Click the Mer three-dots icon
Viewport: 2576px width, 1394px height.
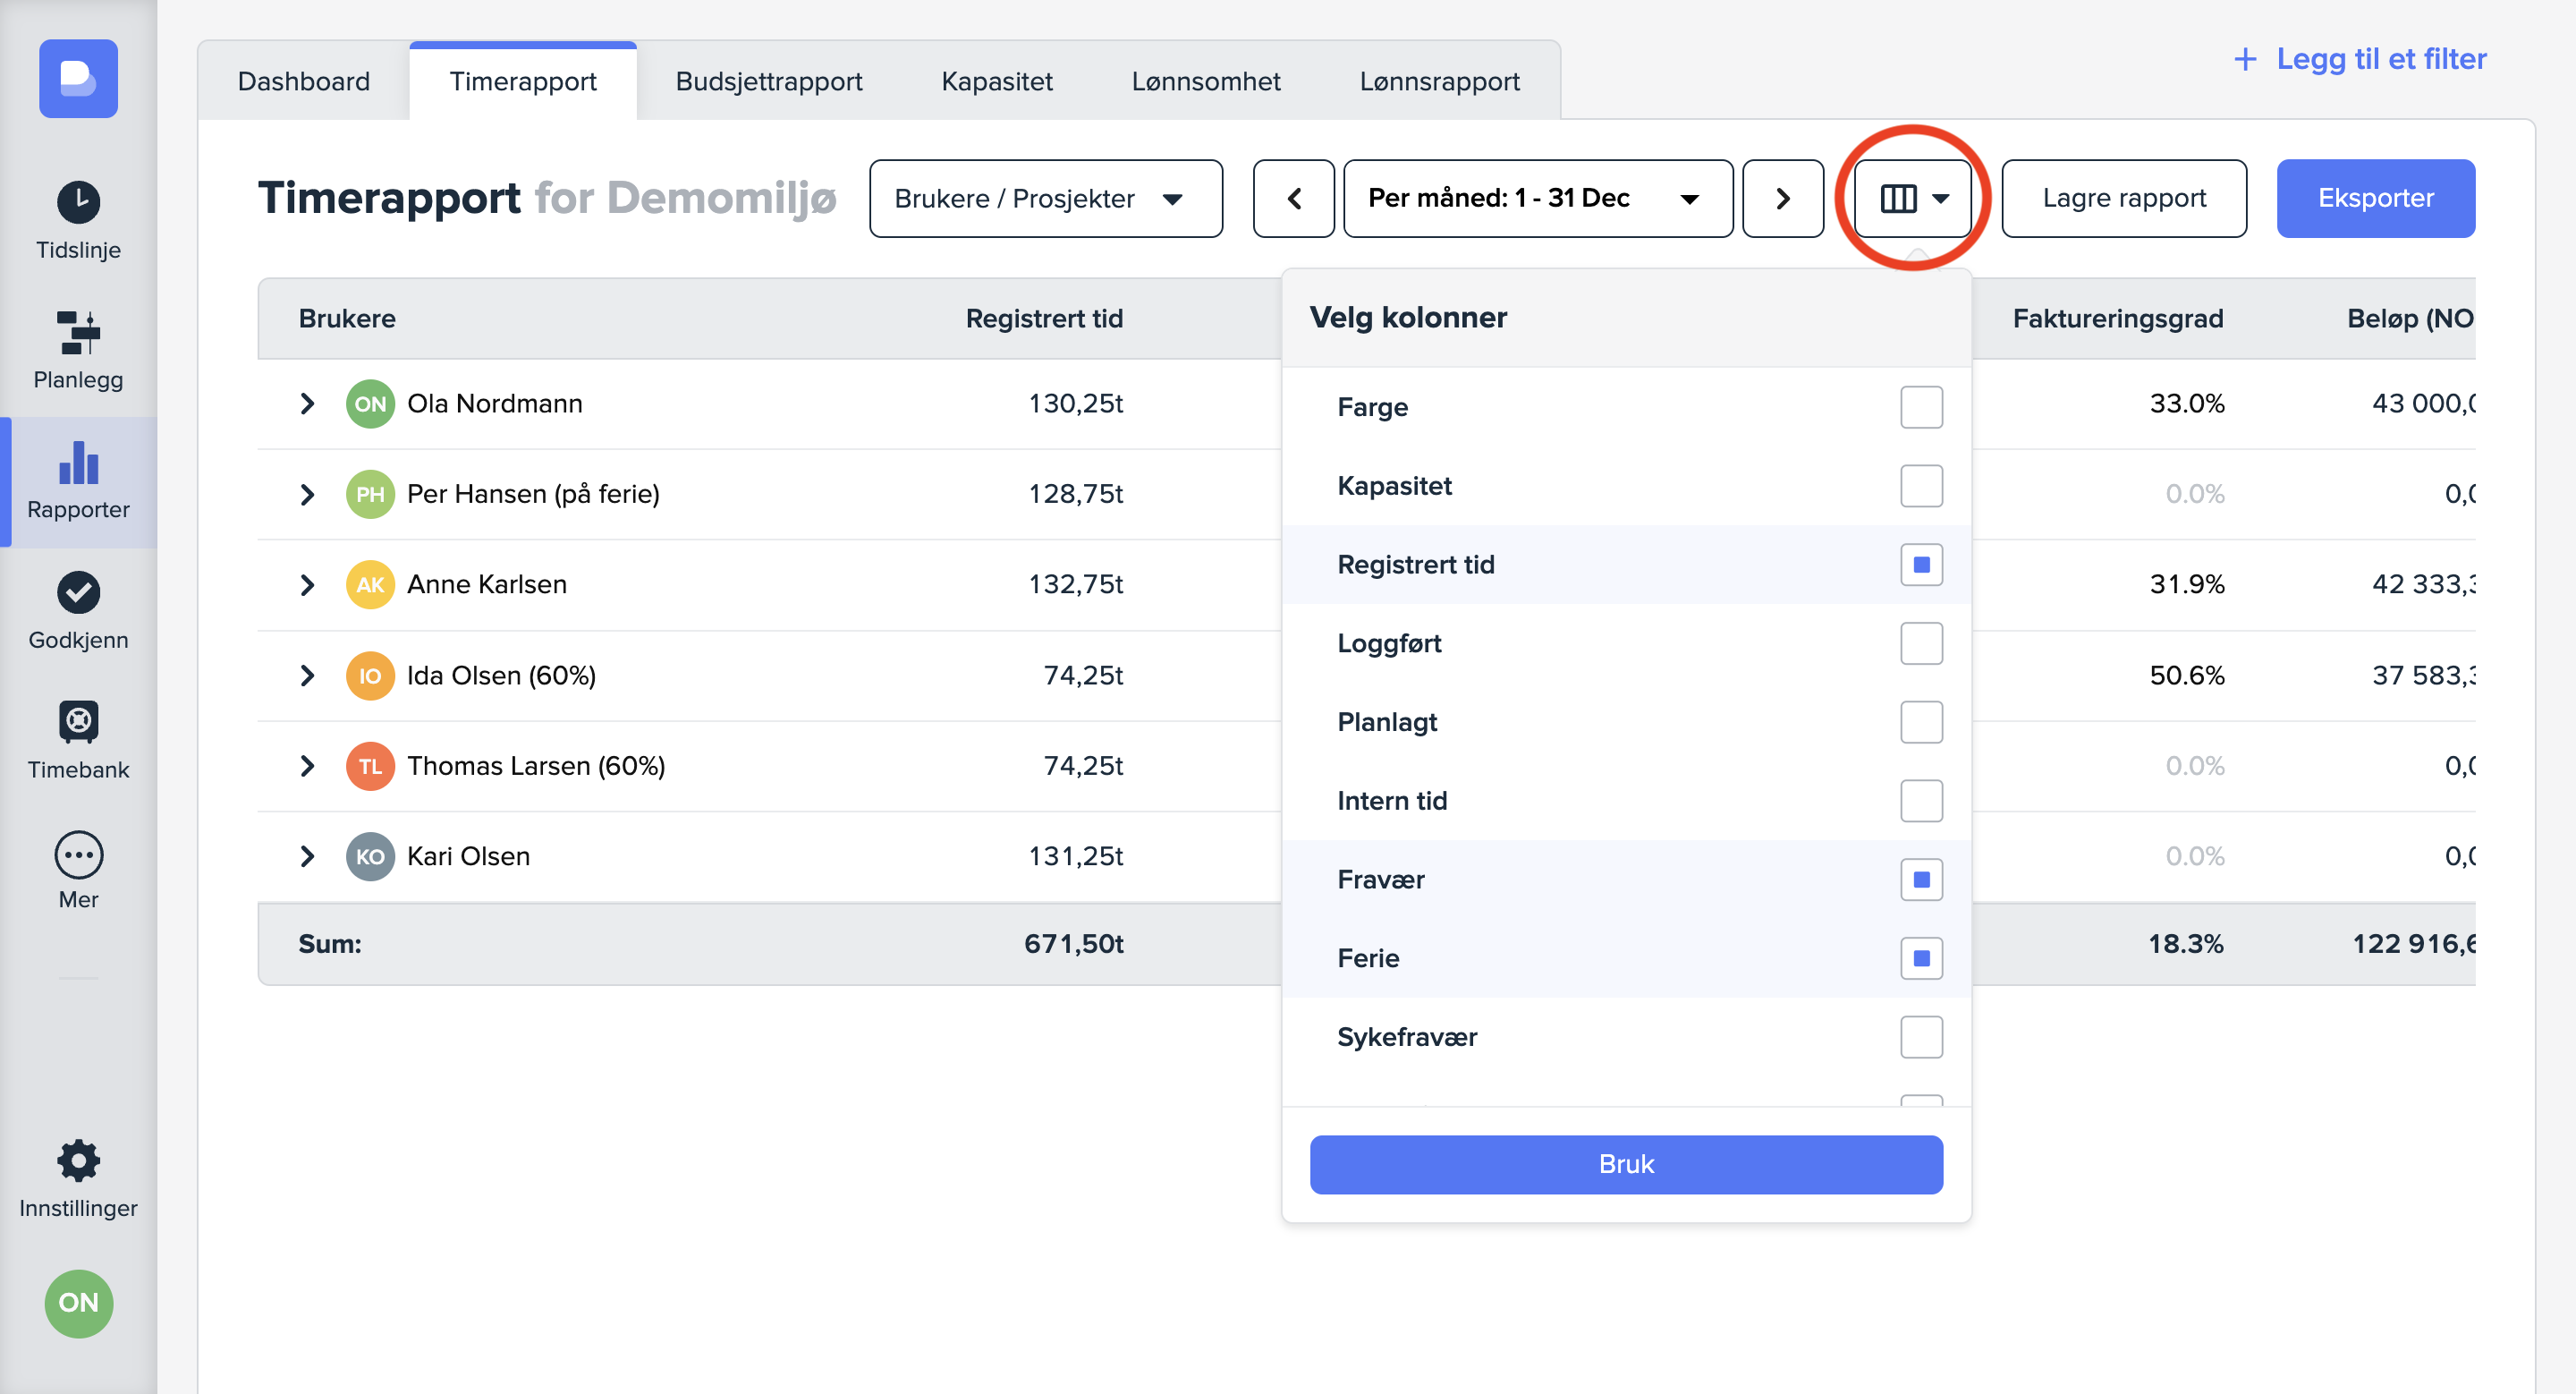pos(78,855)
